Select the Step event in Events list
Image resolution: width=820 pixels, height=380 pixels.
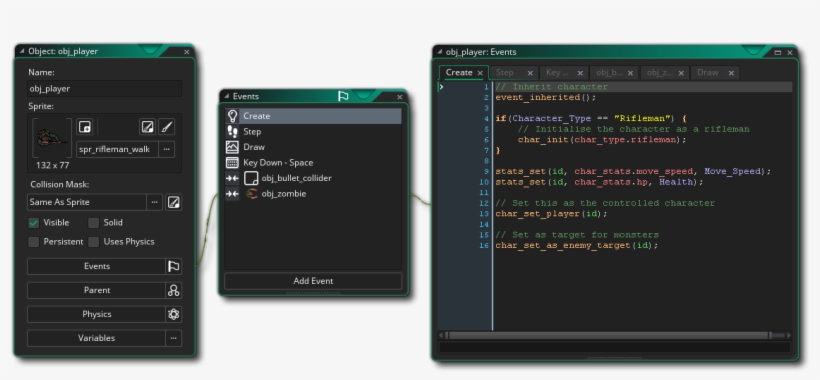(x=313, y=132)
